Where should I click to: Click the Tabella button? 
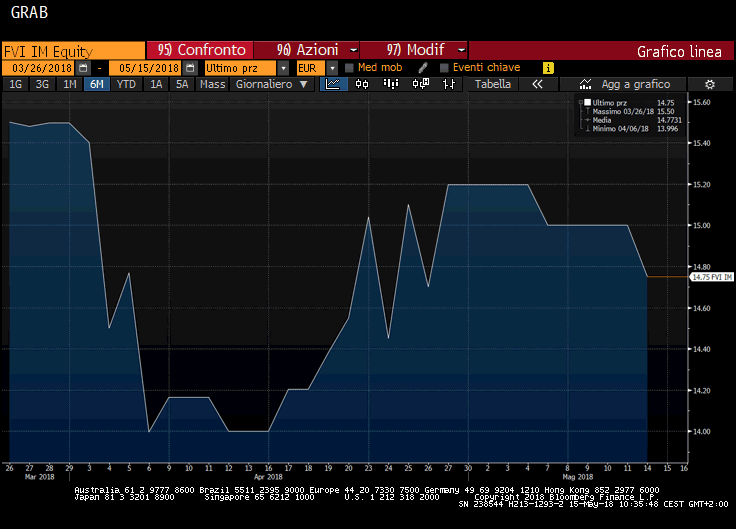492,85
